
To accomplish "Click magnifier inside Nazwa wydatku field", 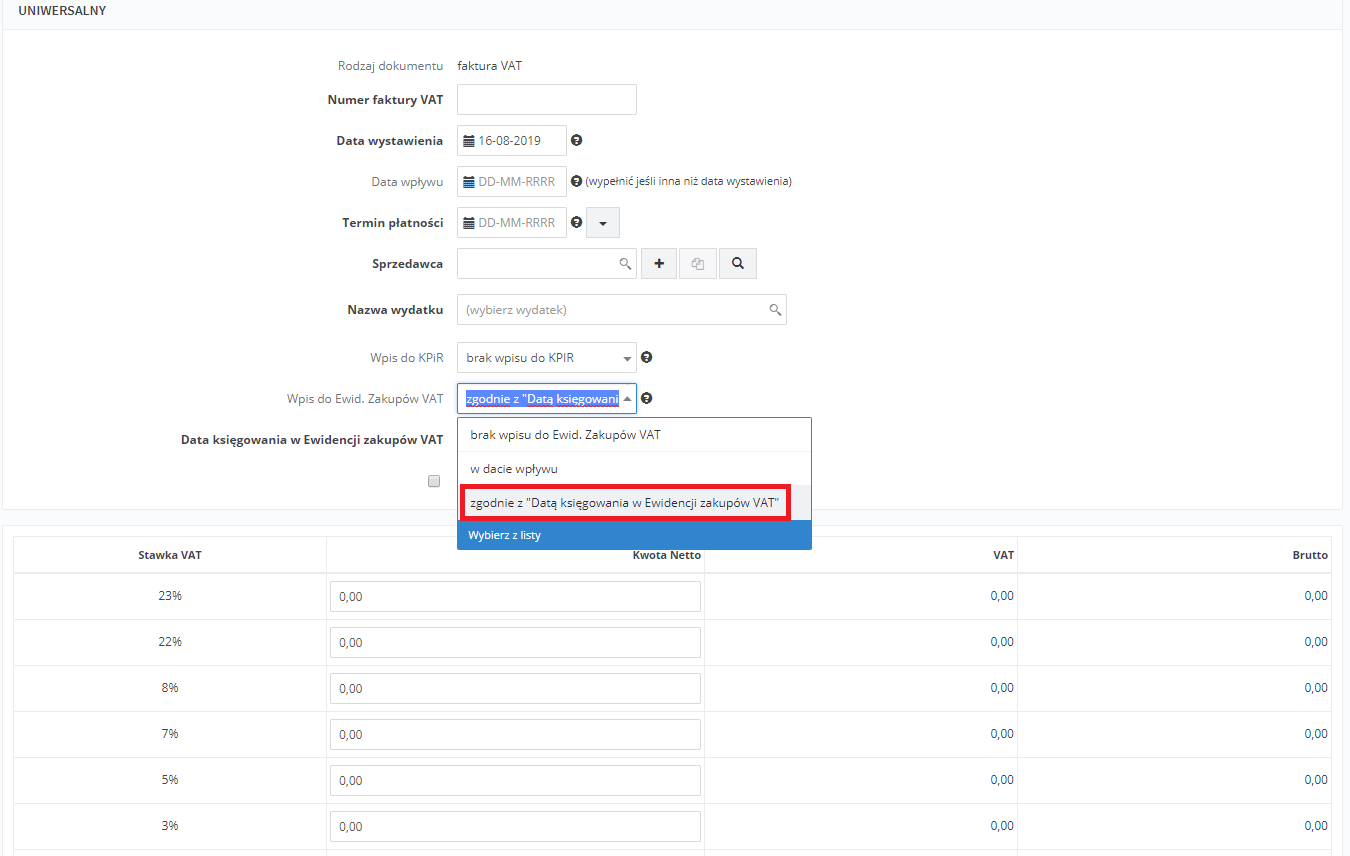I will [x=775, y=310].
